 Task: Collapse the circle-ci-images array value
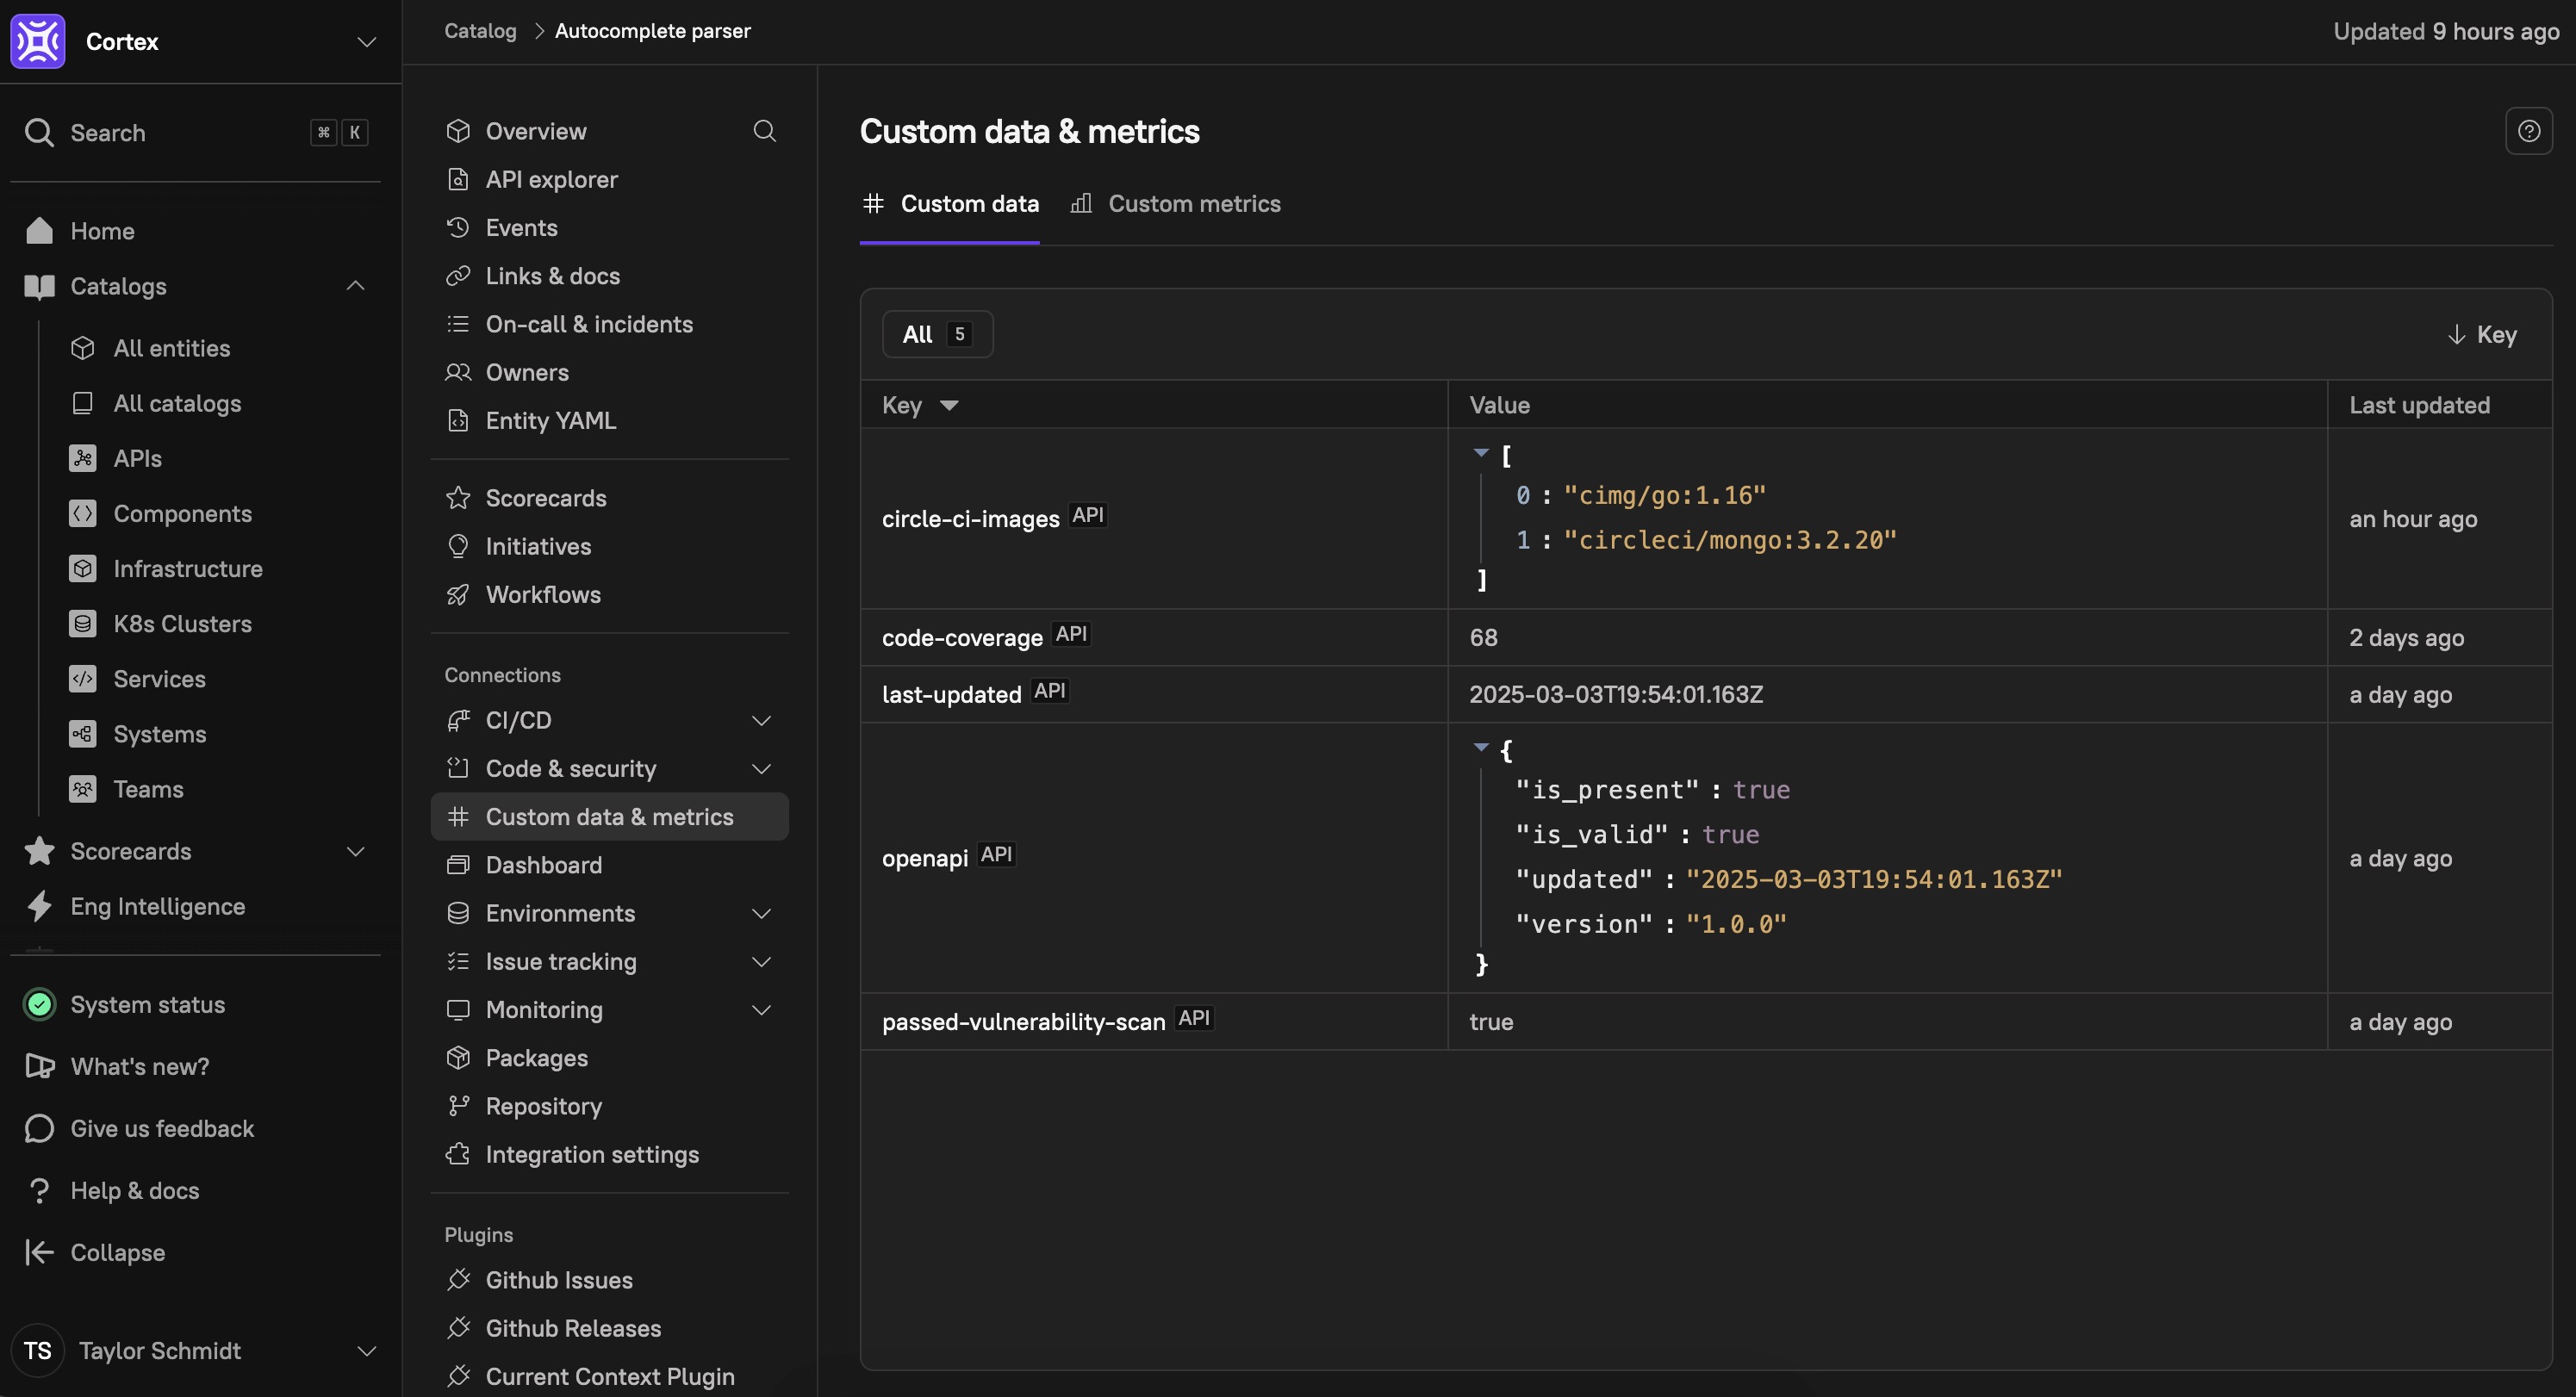[1481, 453]
